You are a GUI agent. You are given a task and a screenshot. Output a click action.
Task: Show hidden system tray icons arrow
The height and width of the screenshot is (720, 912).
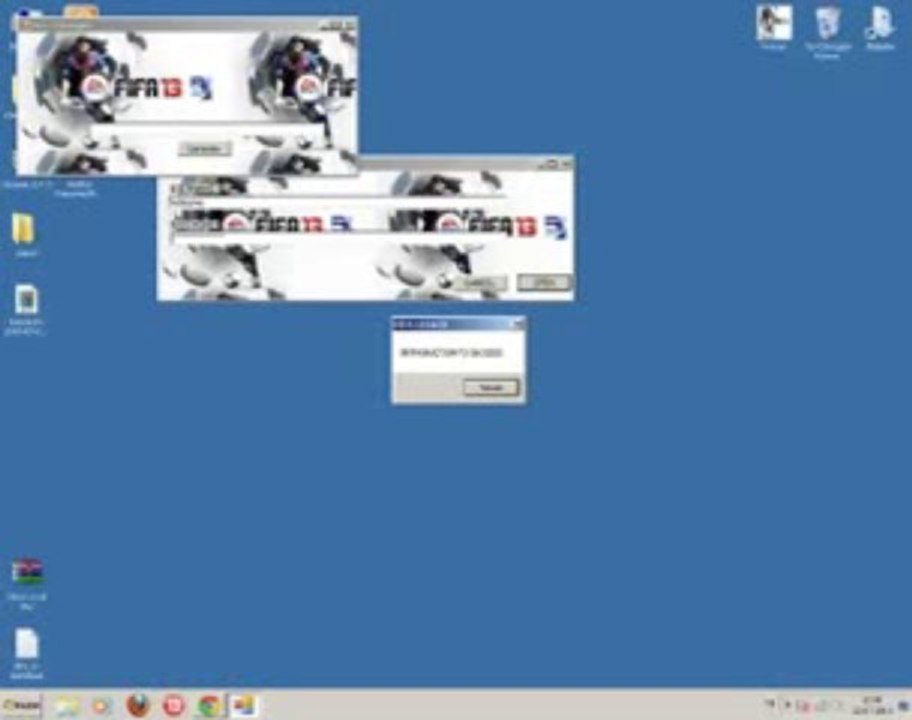point(788,705)
